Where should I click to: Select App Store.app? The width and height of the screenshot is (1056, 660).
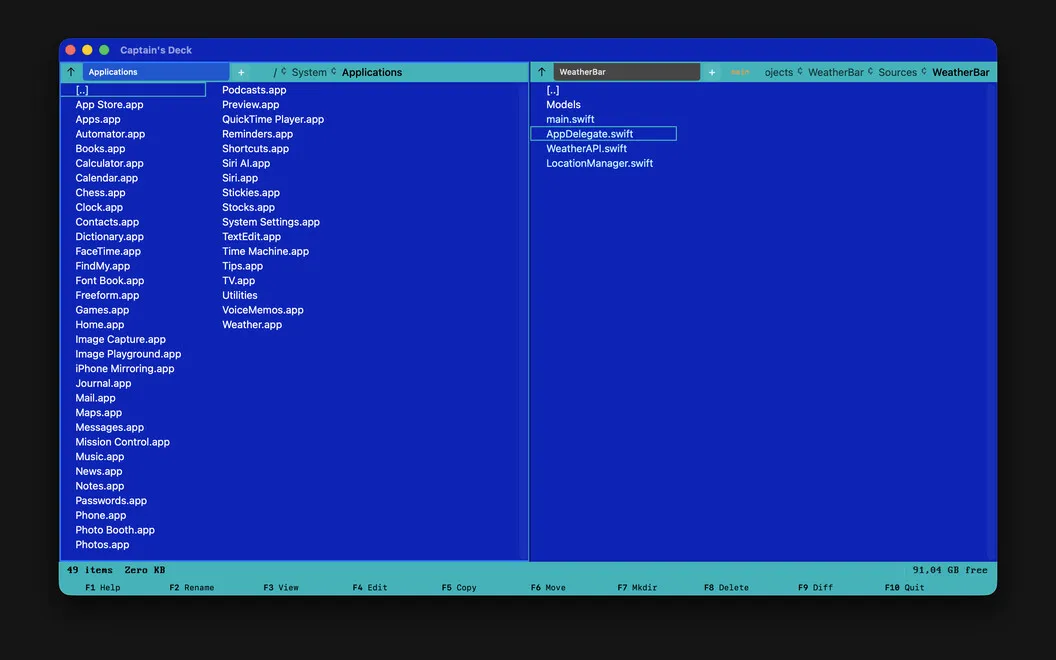109,104
